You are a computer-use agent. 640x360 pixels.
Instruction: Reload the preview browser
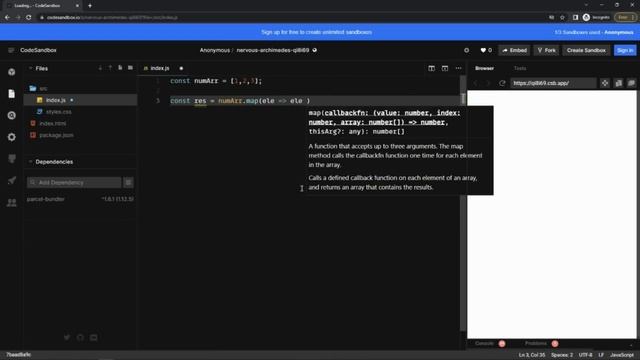point(502,83)
